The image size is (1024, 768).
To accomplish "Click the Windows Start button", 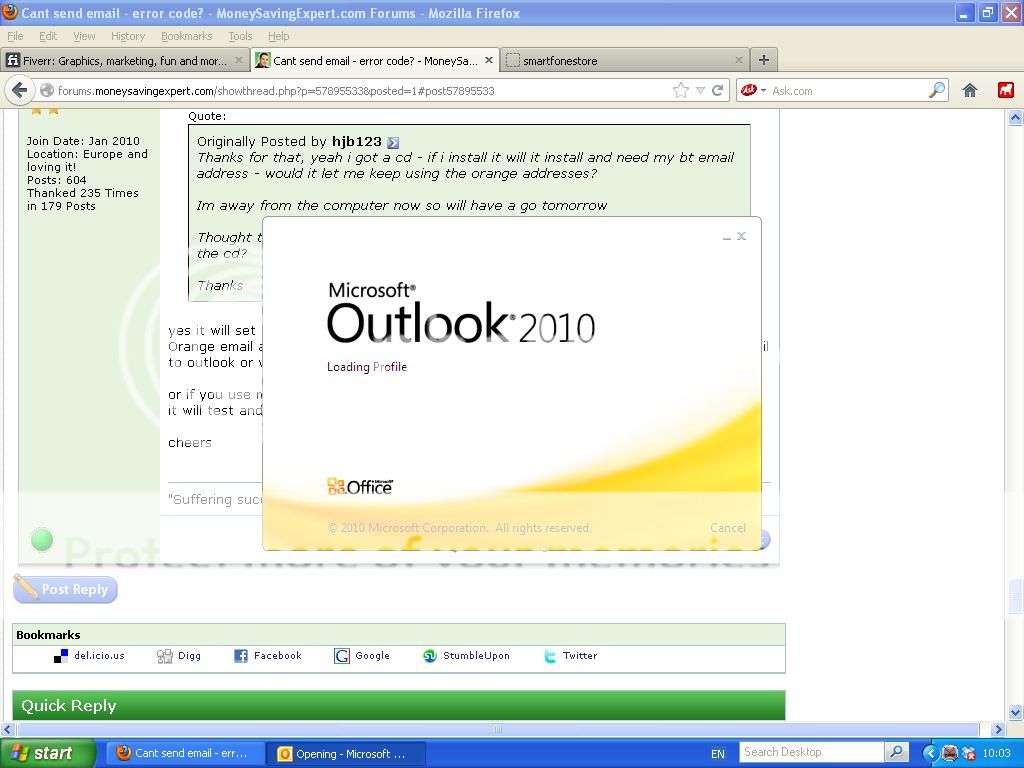I will (x=47, y=753).
